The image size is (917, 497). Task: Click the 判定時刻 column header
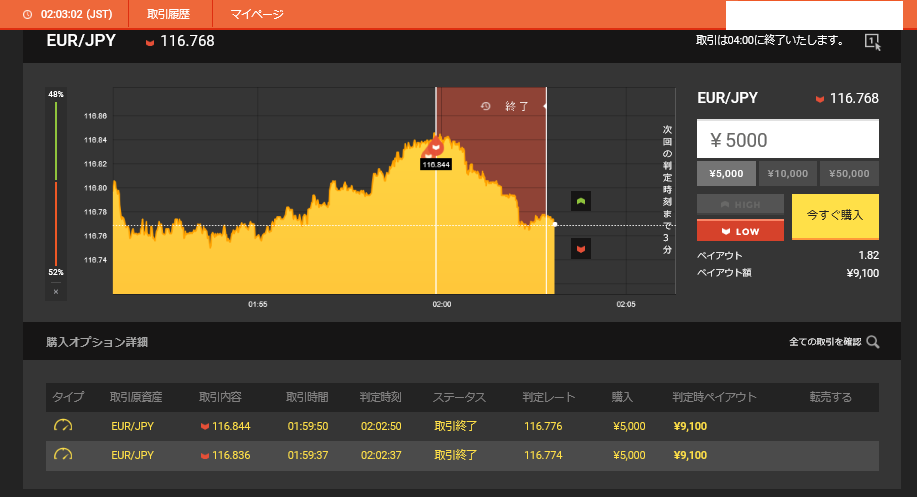point(381,397)
